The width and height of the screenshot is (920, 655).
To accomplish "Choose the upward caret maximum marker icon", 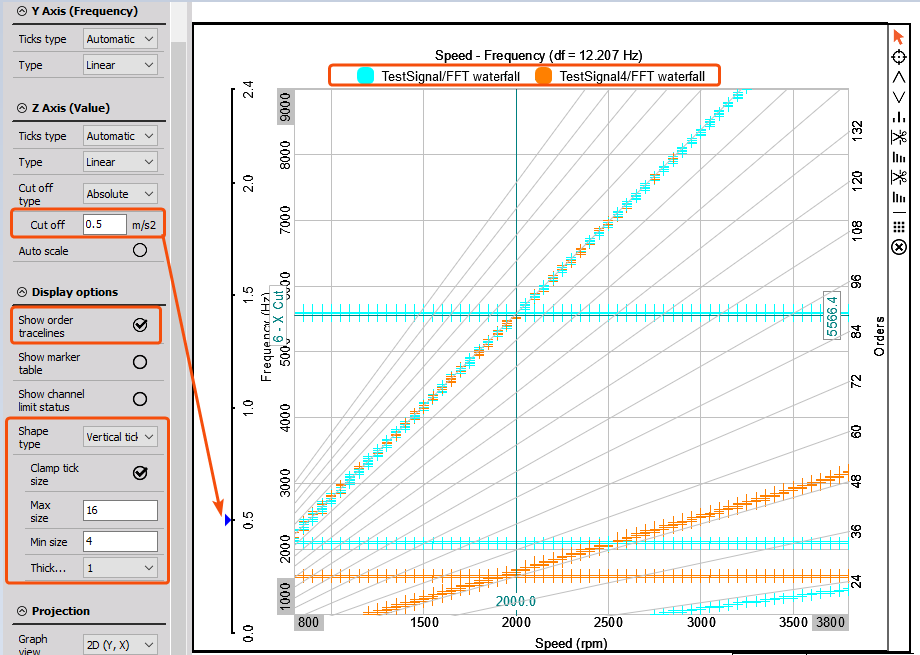I will point(899,77).
